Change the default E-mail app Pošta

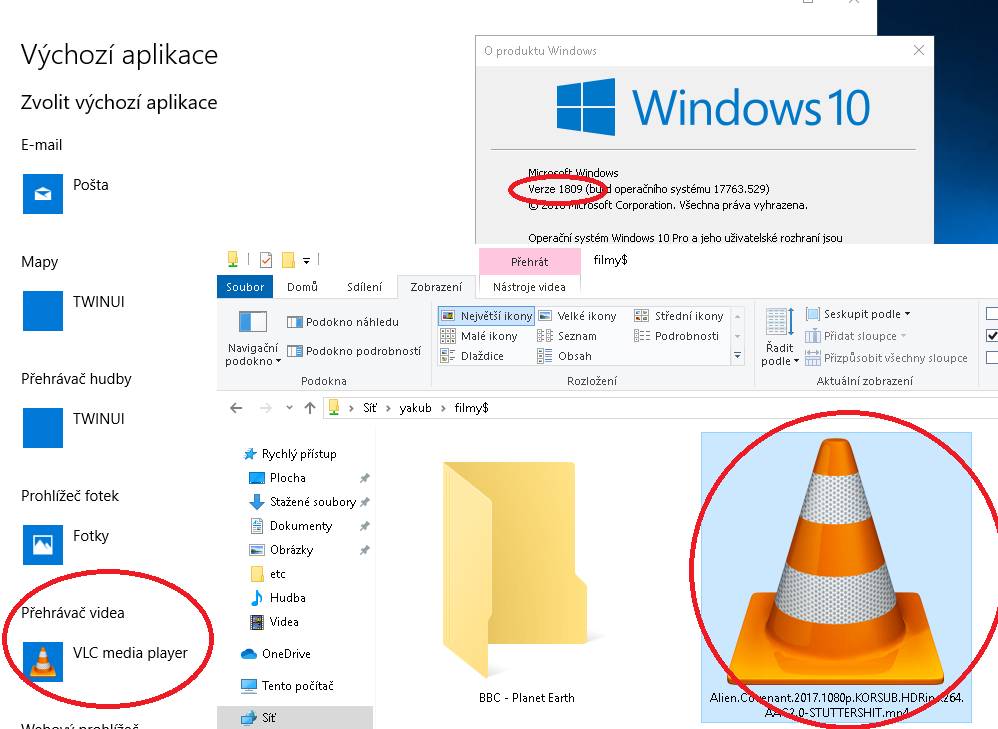(x=66, y=194)
